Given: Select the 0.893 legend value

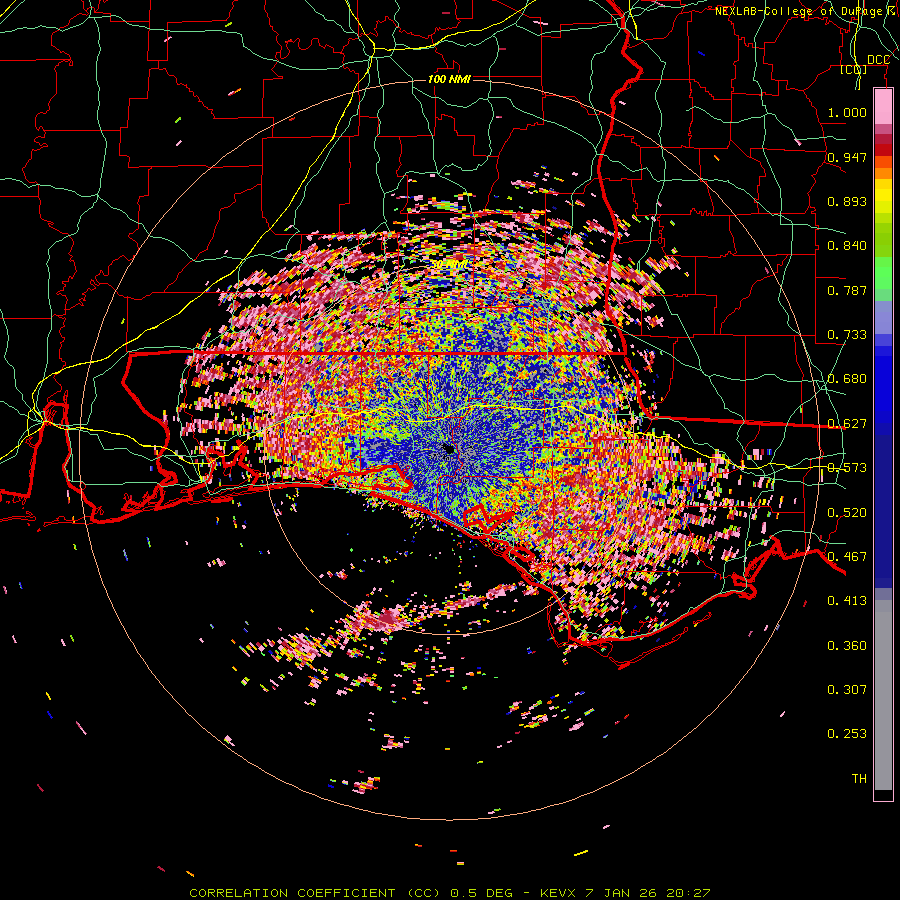Looking at the screenshot, I should [847, 201].
